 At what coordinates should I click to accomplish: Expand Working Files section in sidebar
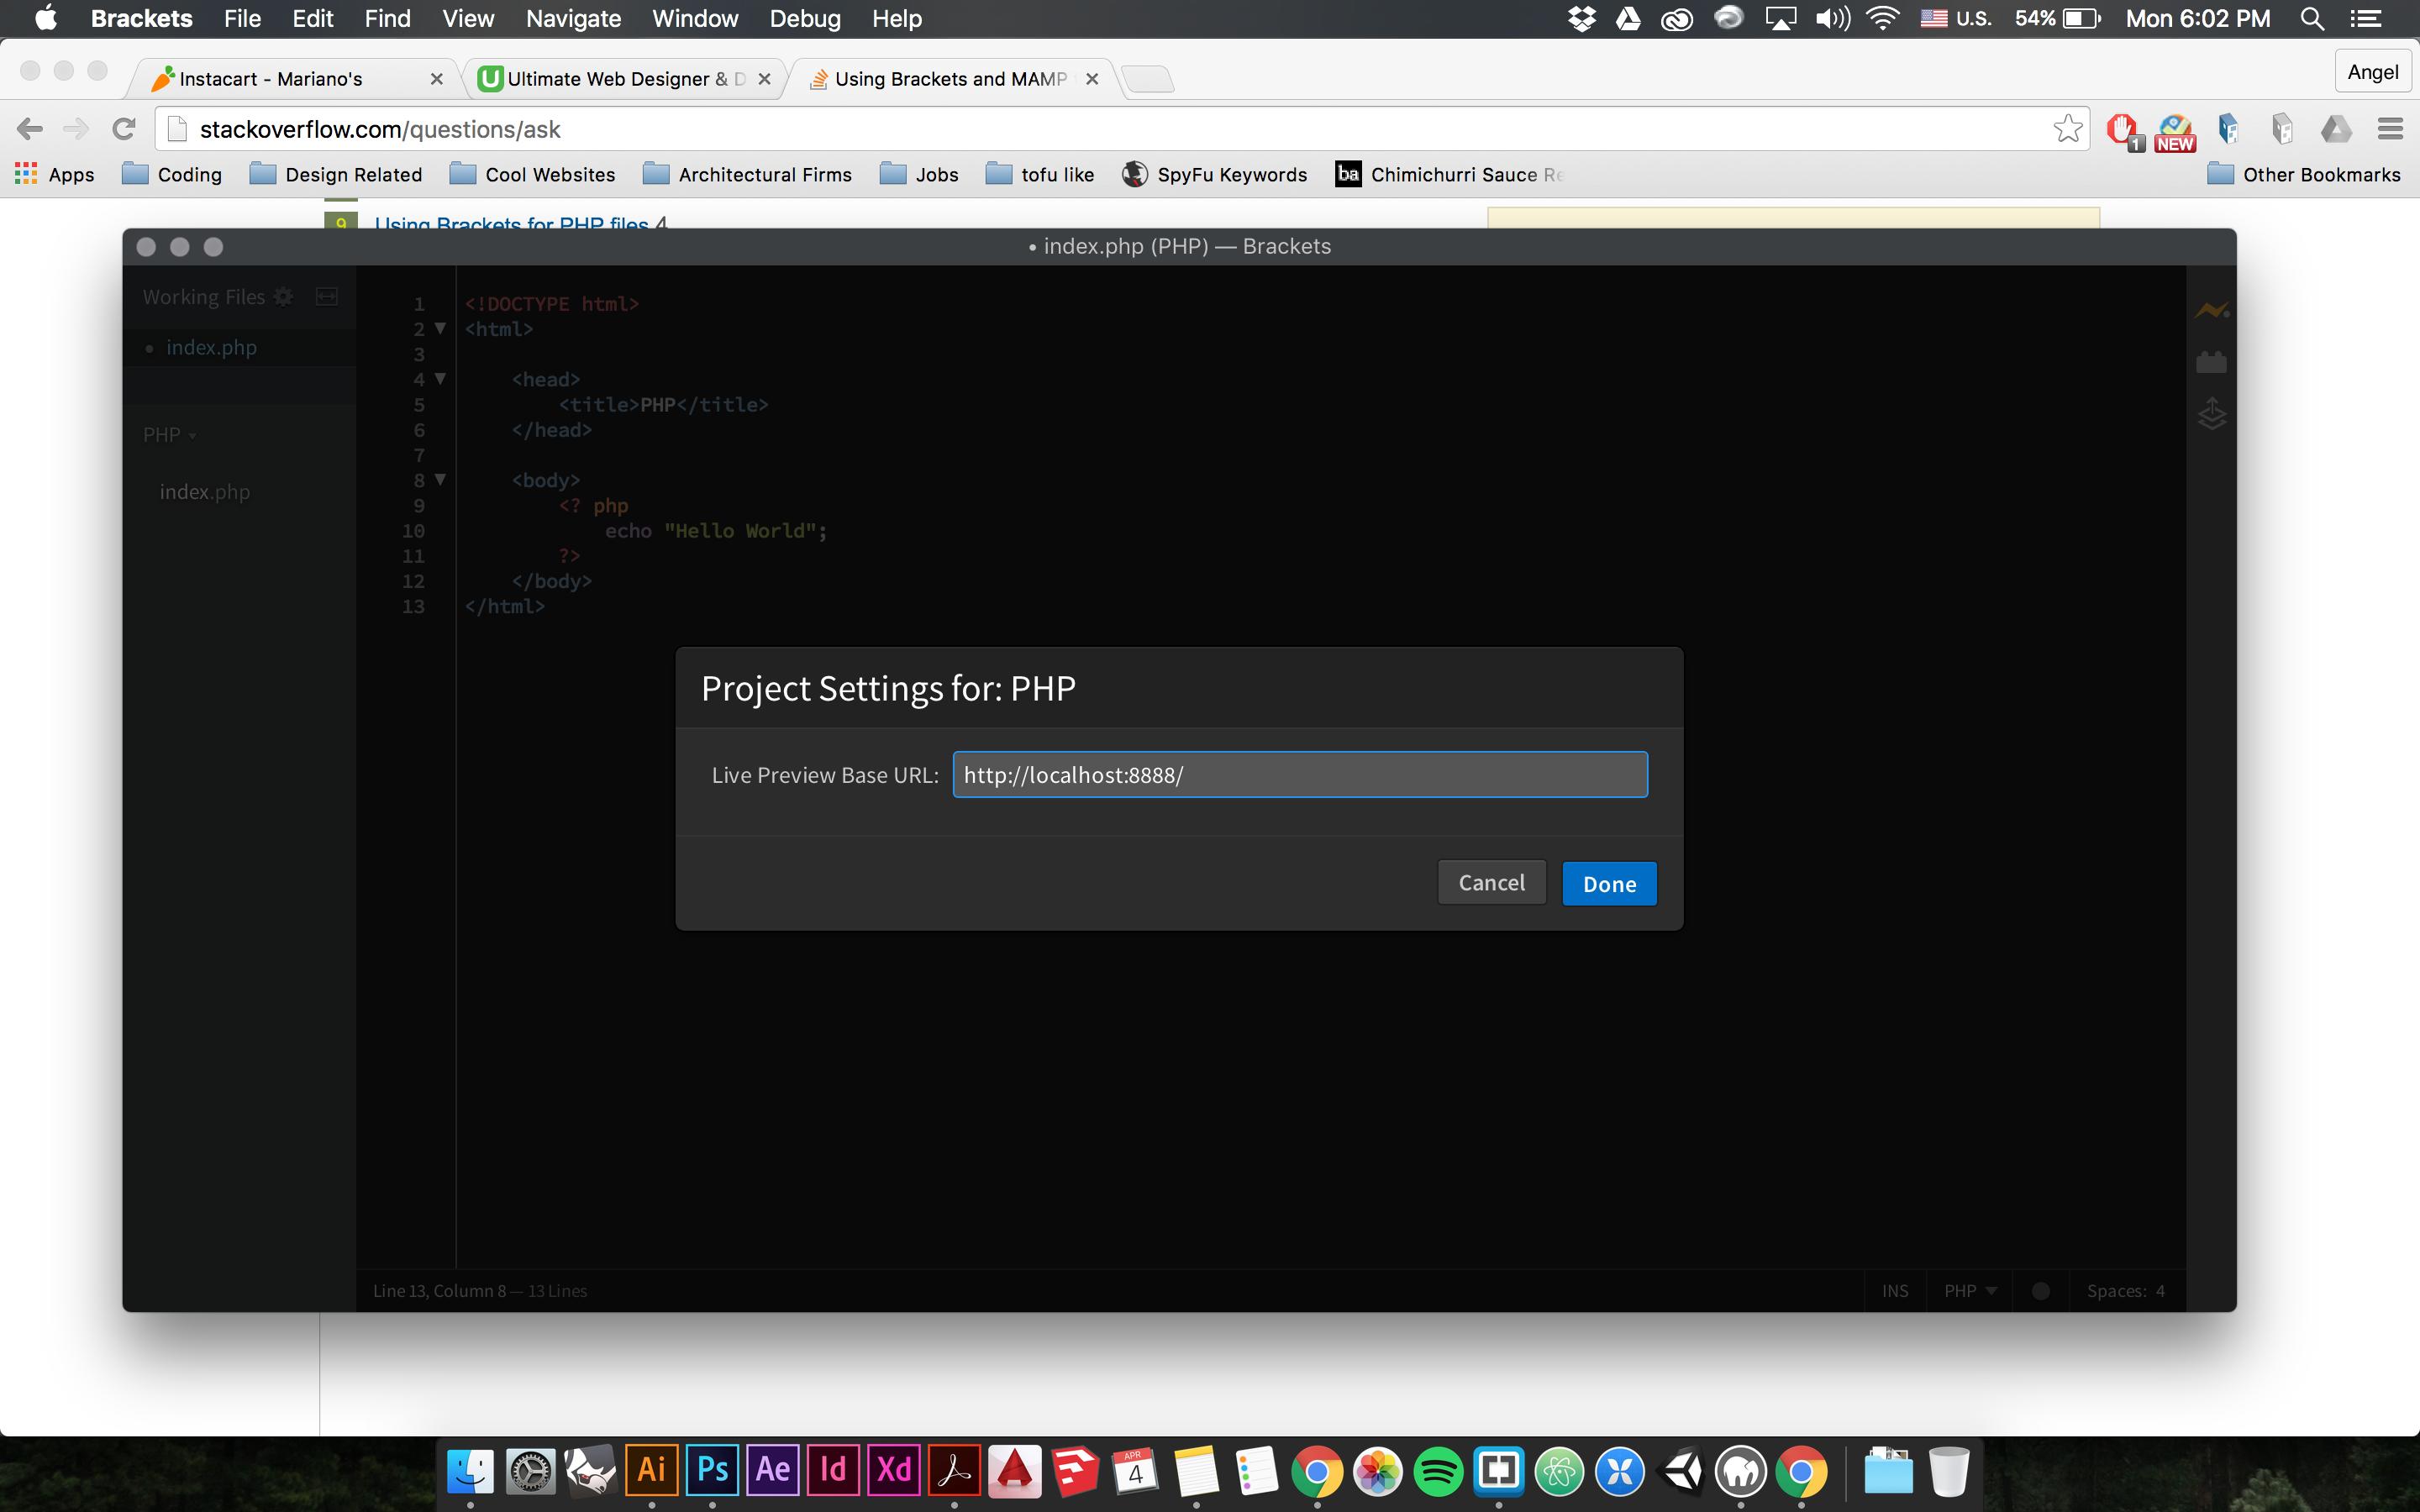pos(203,297)
